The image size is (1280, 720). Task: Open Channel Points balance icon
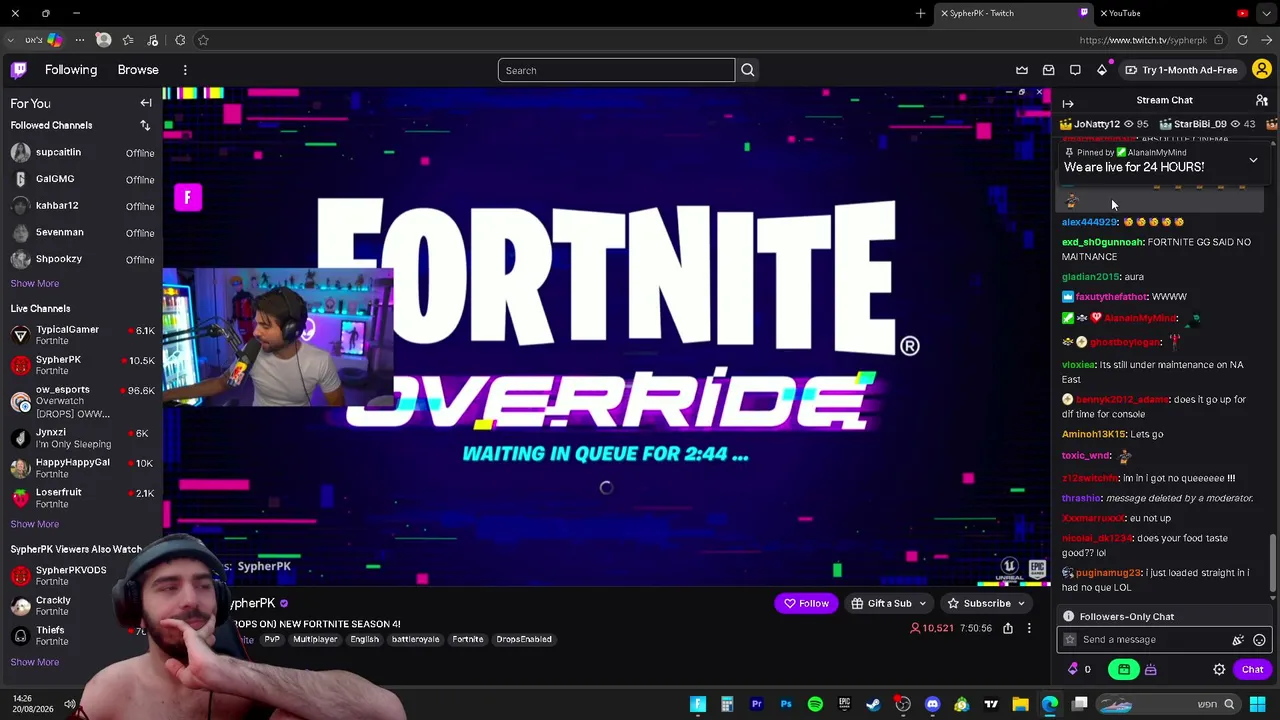[1079, 669]
